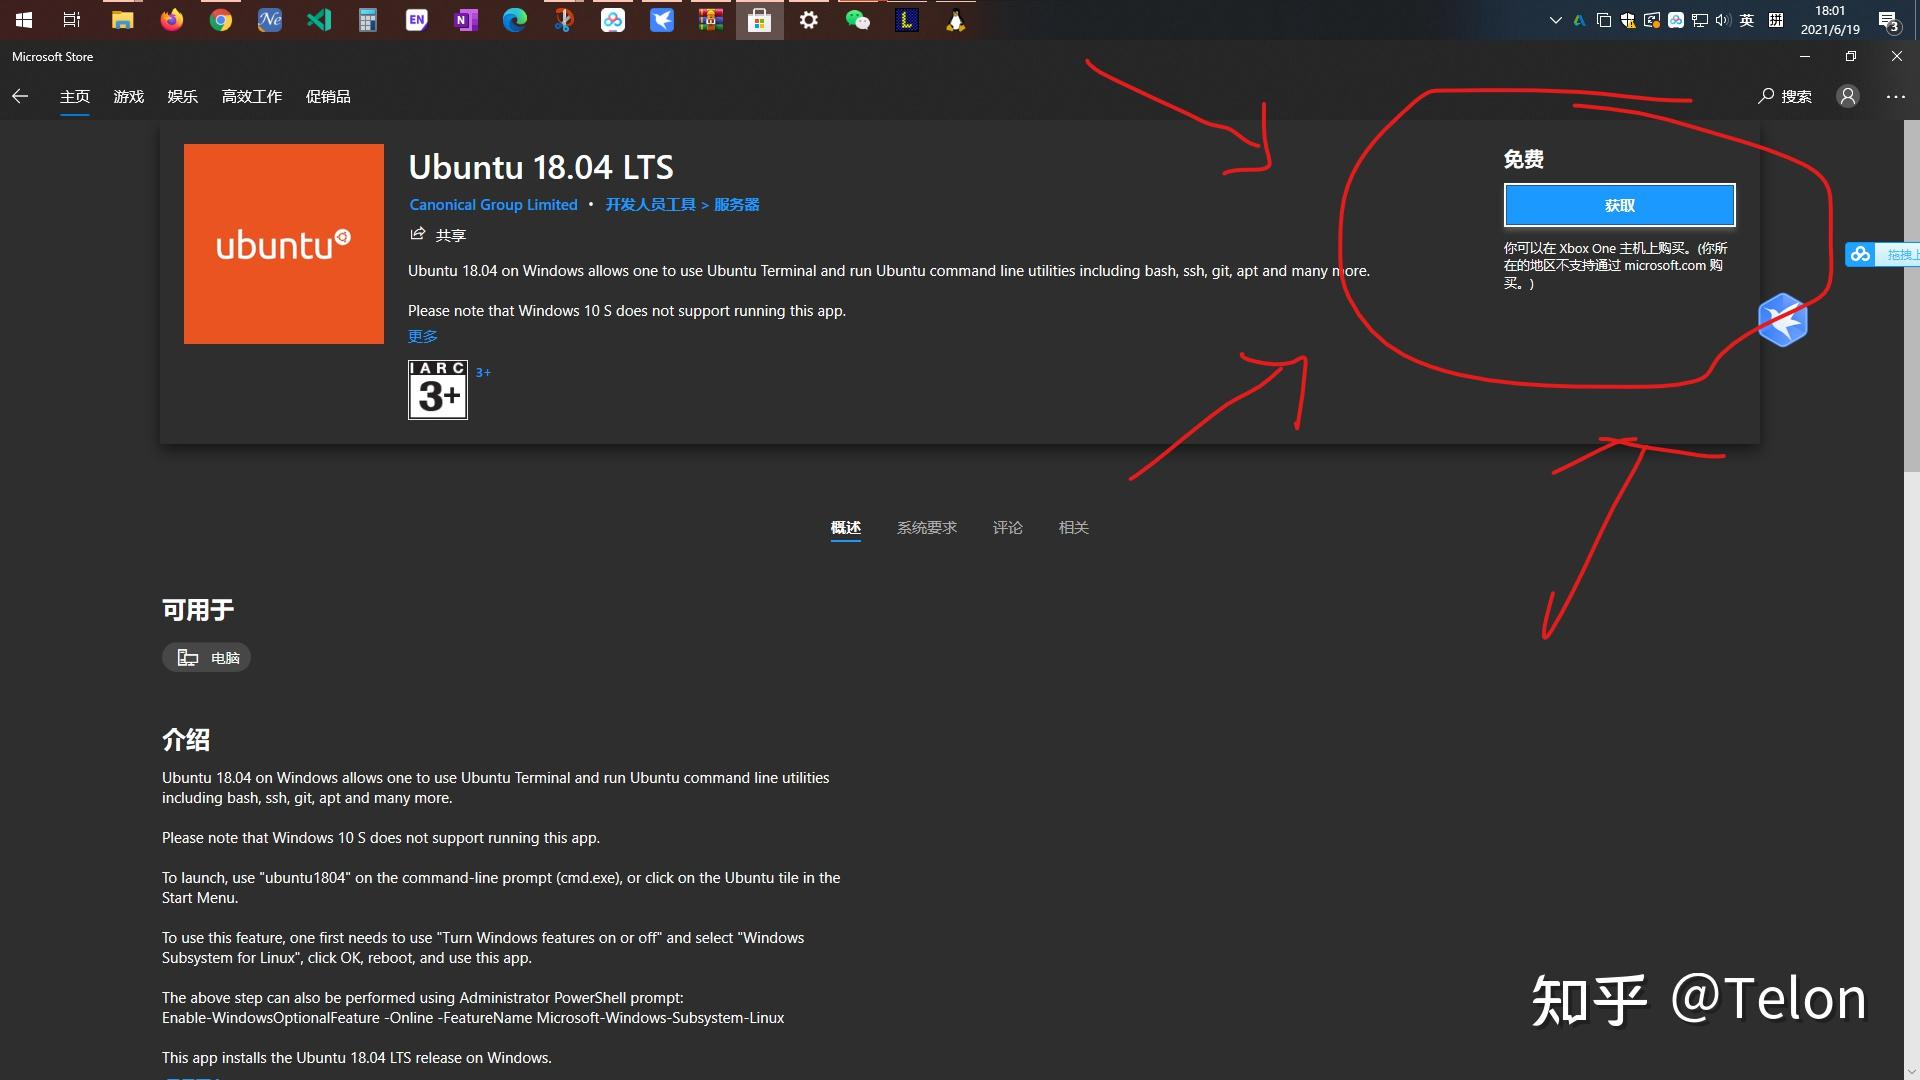Open Task View in the taskbar
The image size is (1920, 1080).
pos(72,20)
